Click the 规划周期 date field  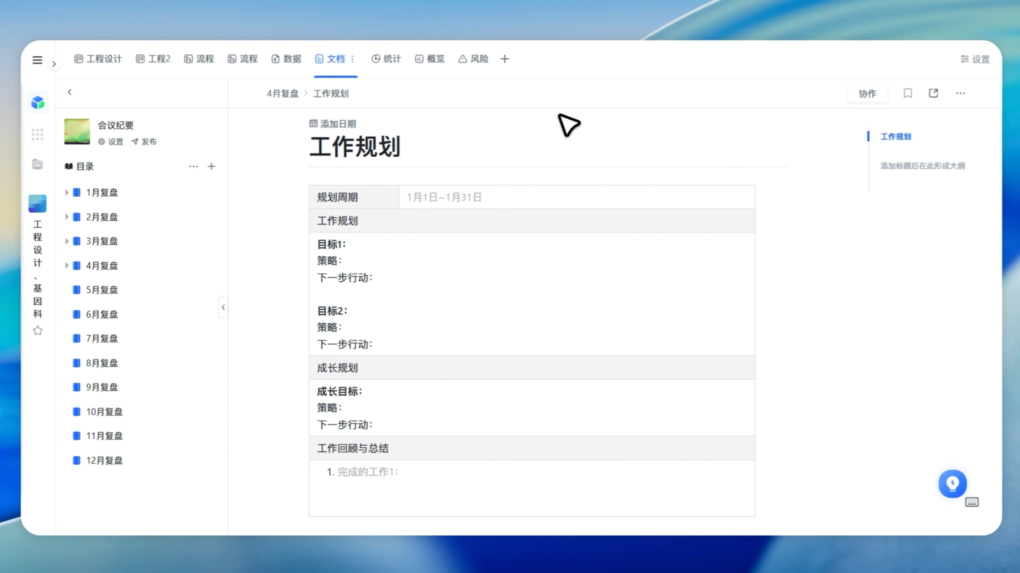444,197
